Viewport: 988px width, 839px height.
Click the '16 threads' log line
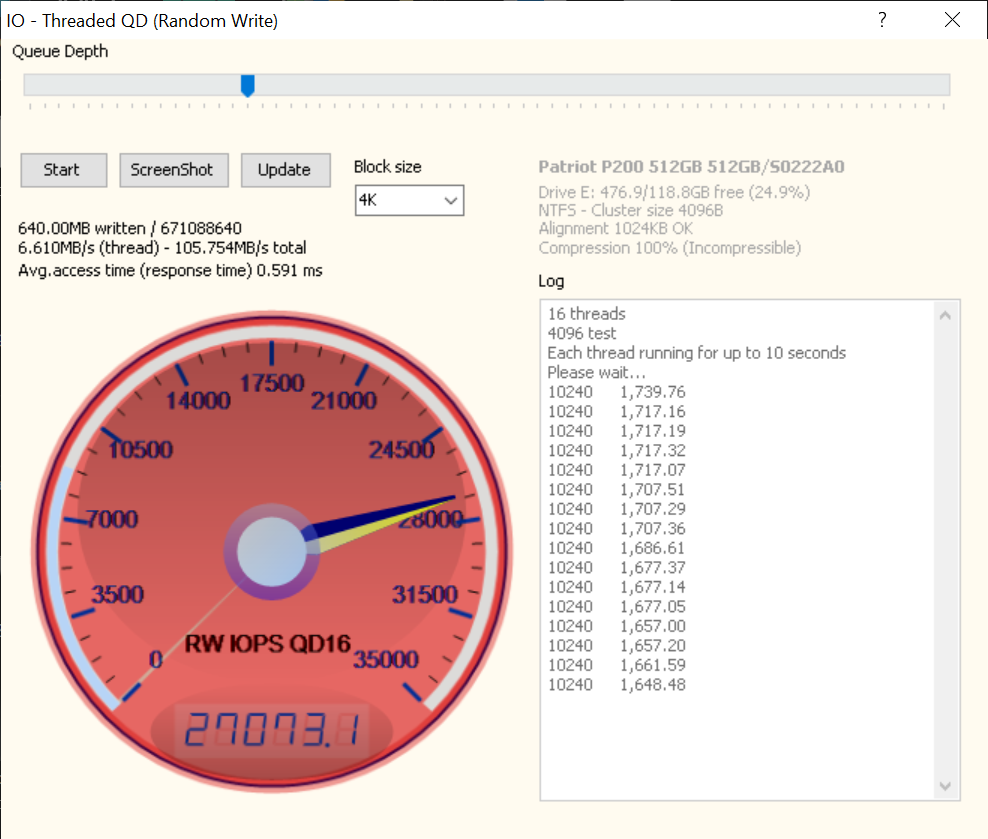click(587, 314)
